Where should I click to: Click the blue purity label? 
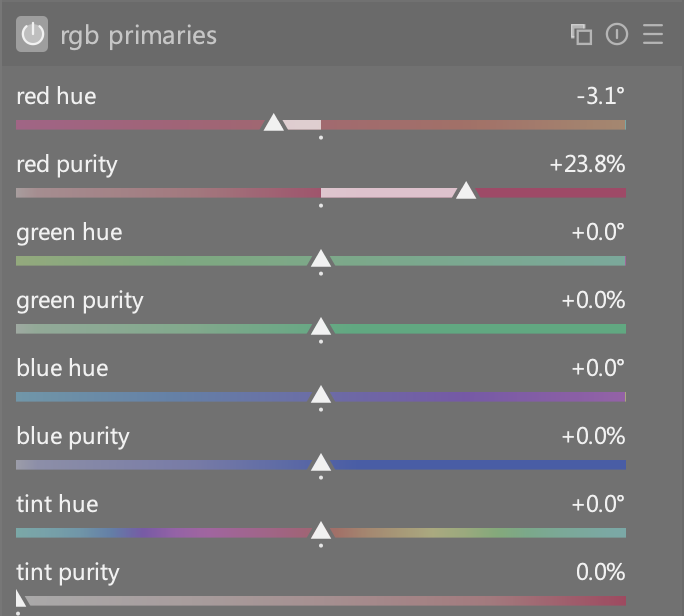pyautogui.click(x=73, y=436)
